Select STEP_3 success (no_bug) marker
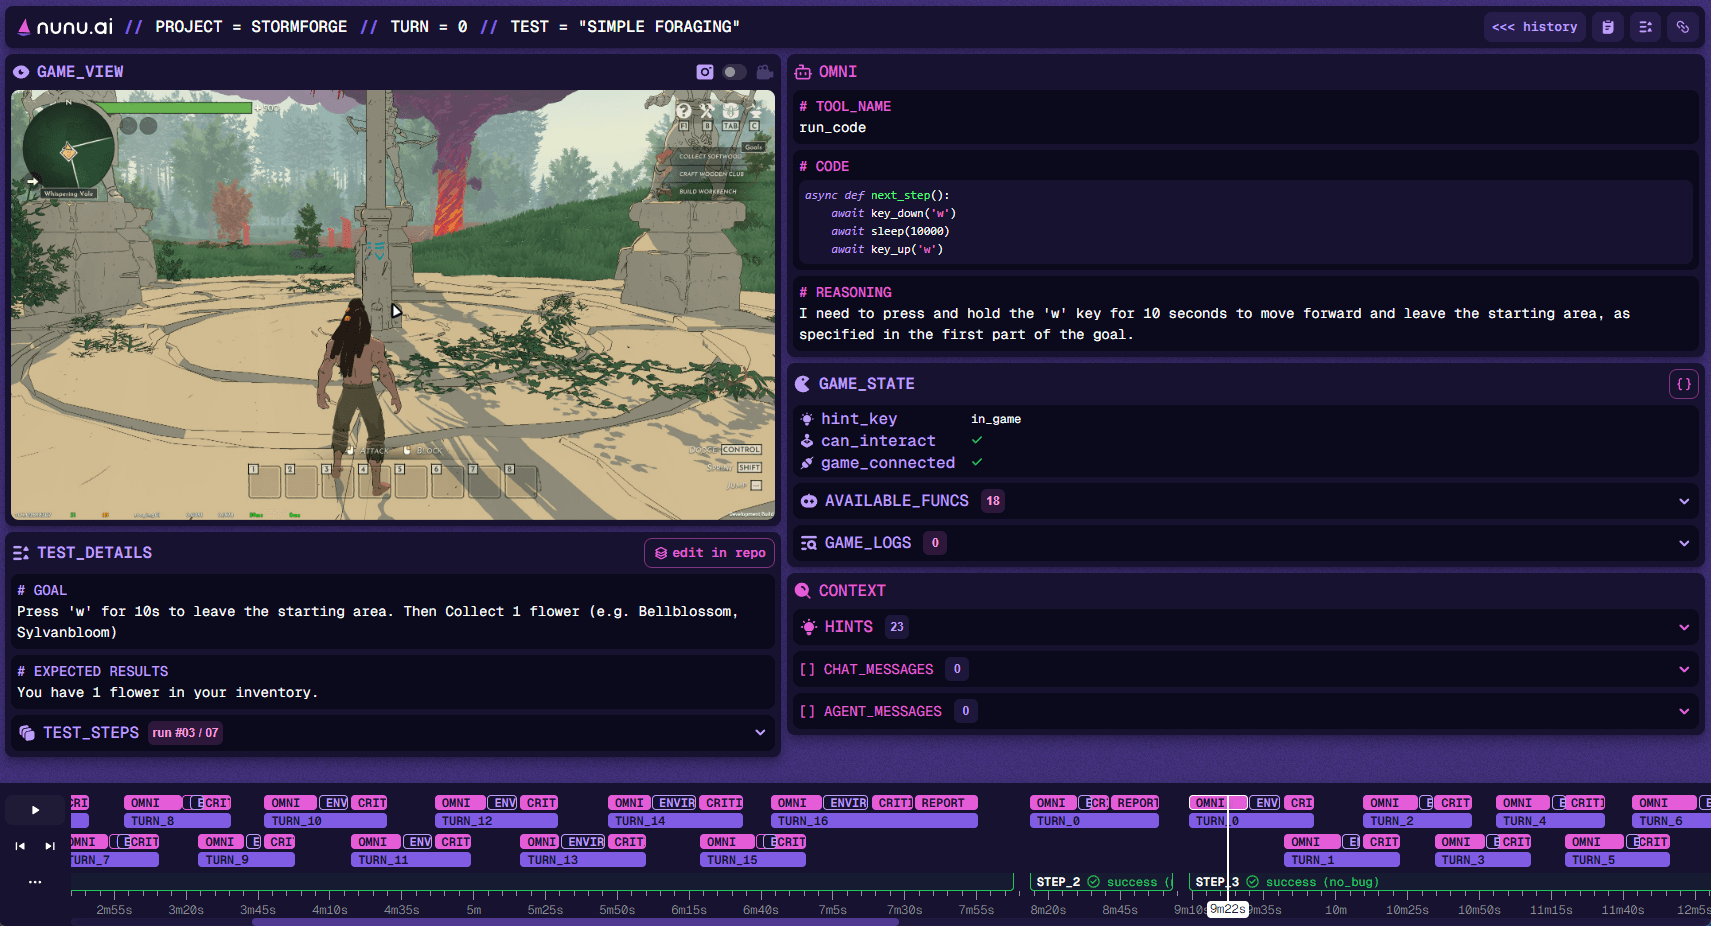The width and height of the screenshot is (1711, 926). coord(1287,882)
